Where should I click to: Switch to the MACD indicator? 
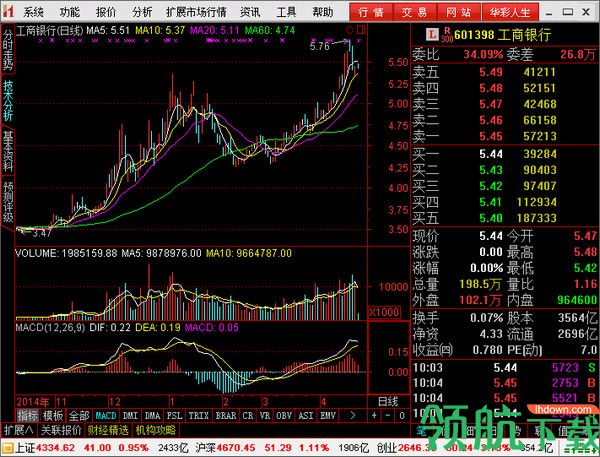106,415
